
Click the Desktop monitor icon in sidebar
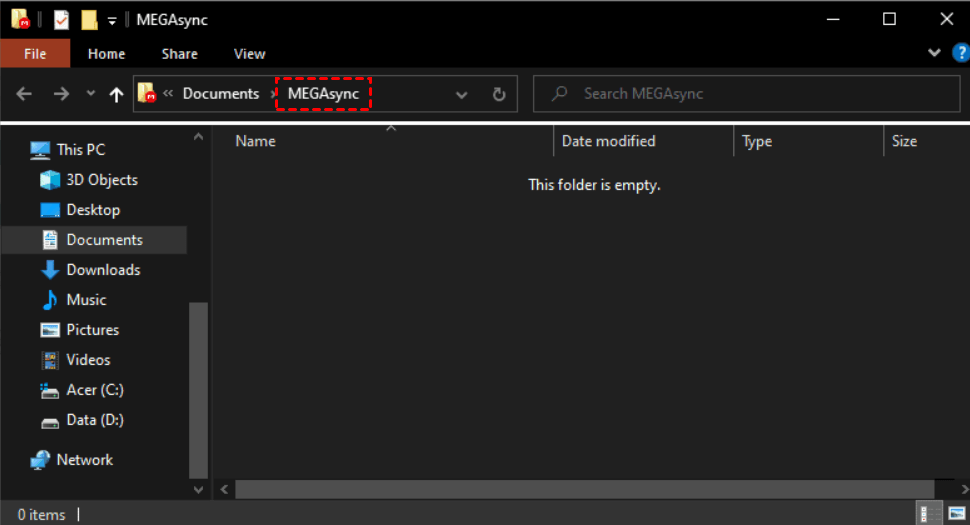[50, 210]
